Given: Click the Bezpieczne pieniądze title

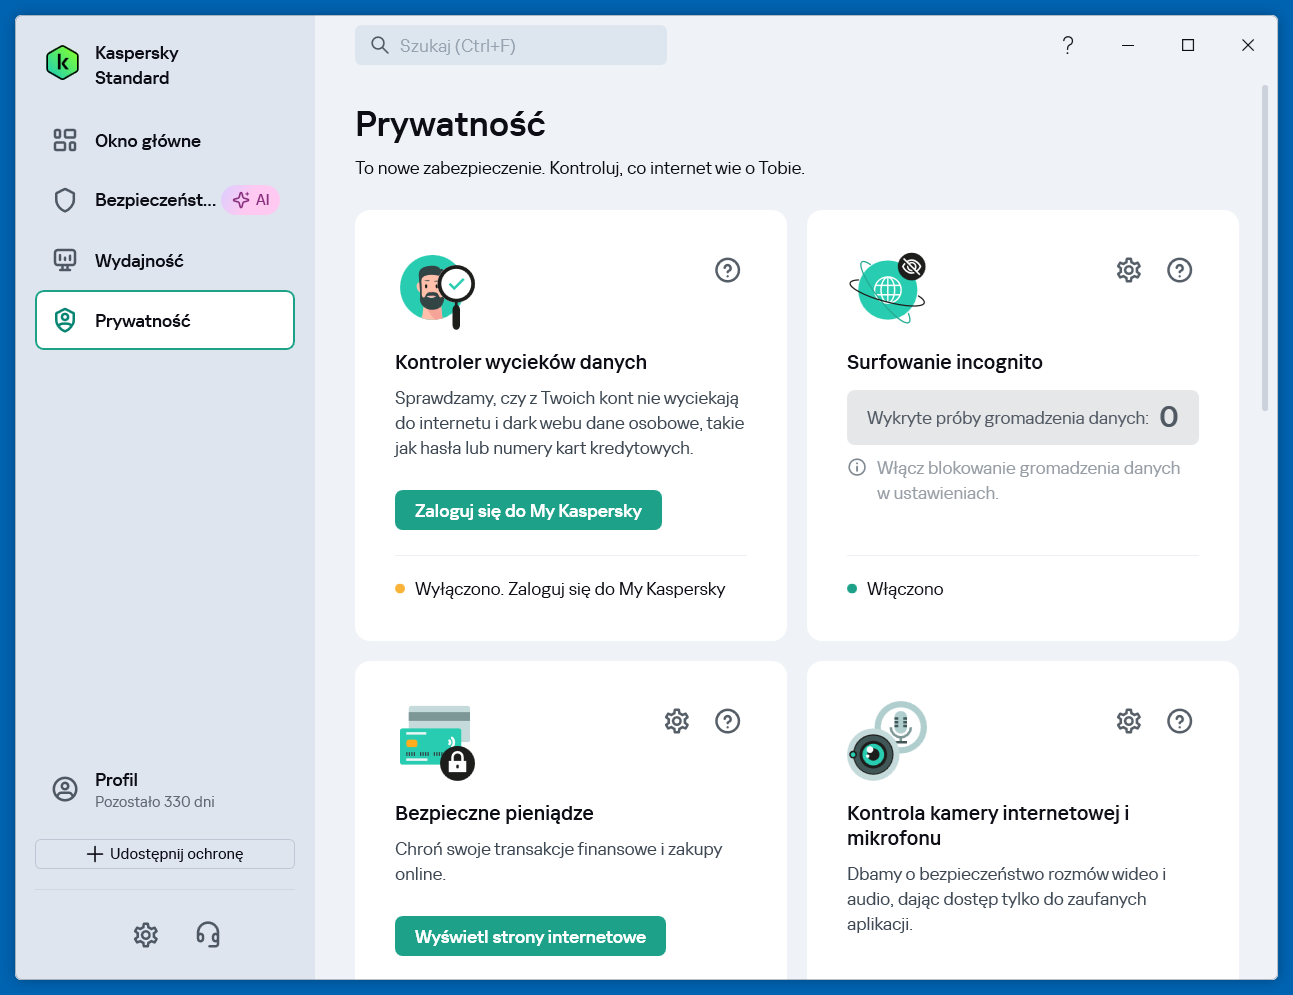Looking at the screenshot, I should 494,813.
